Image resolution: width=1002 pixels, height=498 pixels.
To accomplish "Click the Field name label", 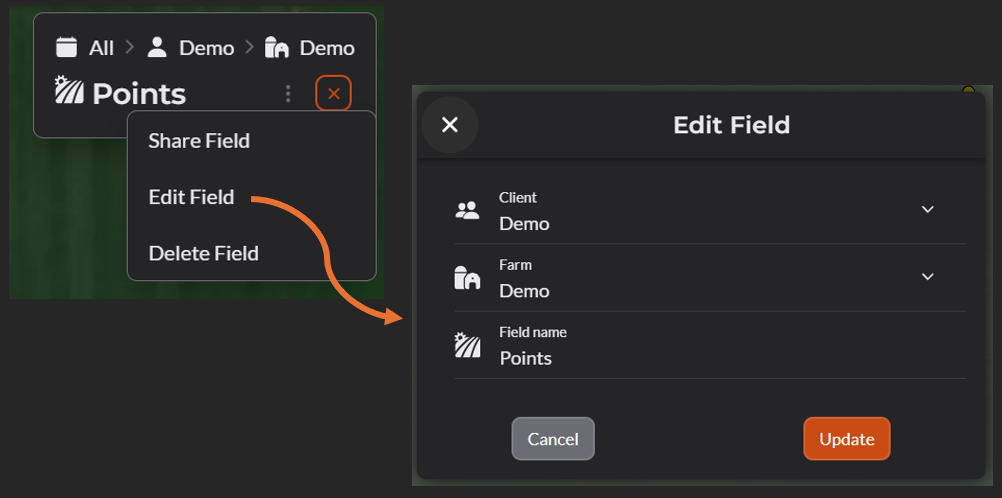I will tap(532, 332).
